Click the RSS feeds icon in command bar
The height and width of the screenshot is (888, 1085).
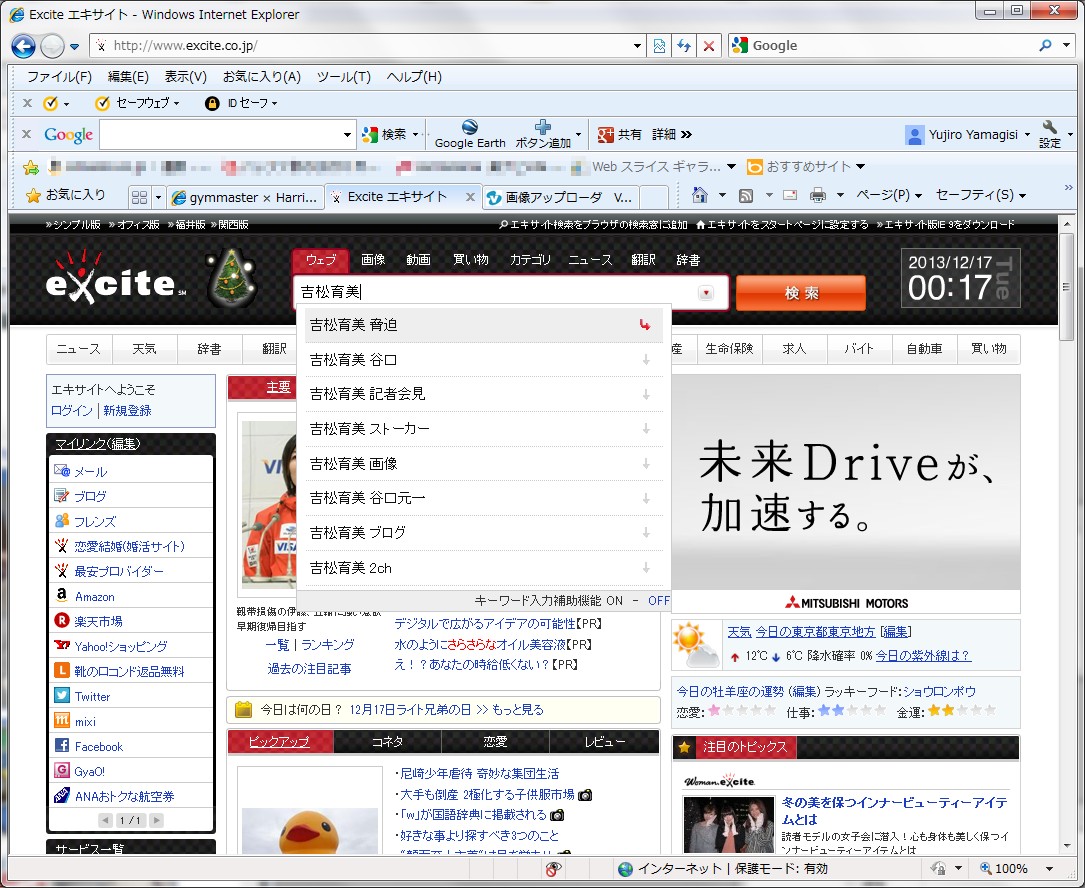(x=746, y=196)
